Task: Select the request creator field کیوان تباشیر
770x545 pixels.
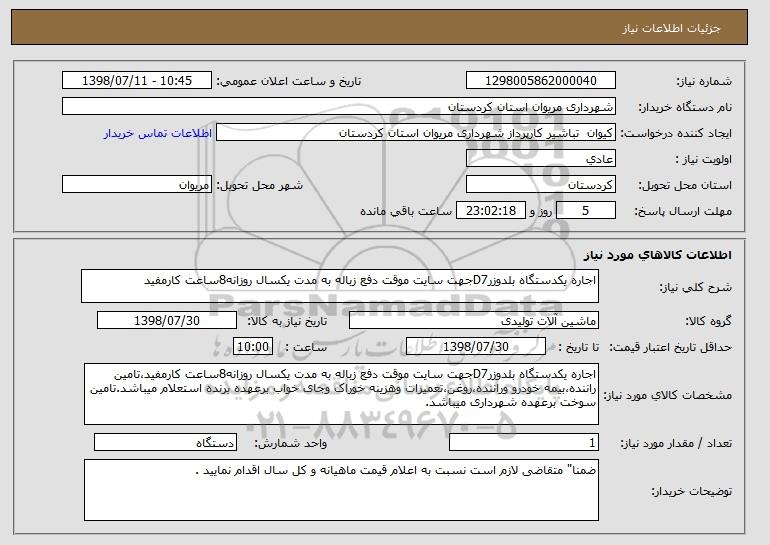Action: pos(416,133)
